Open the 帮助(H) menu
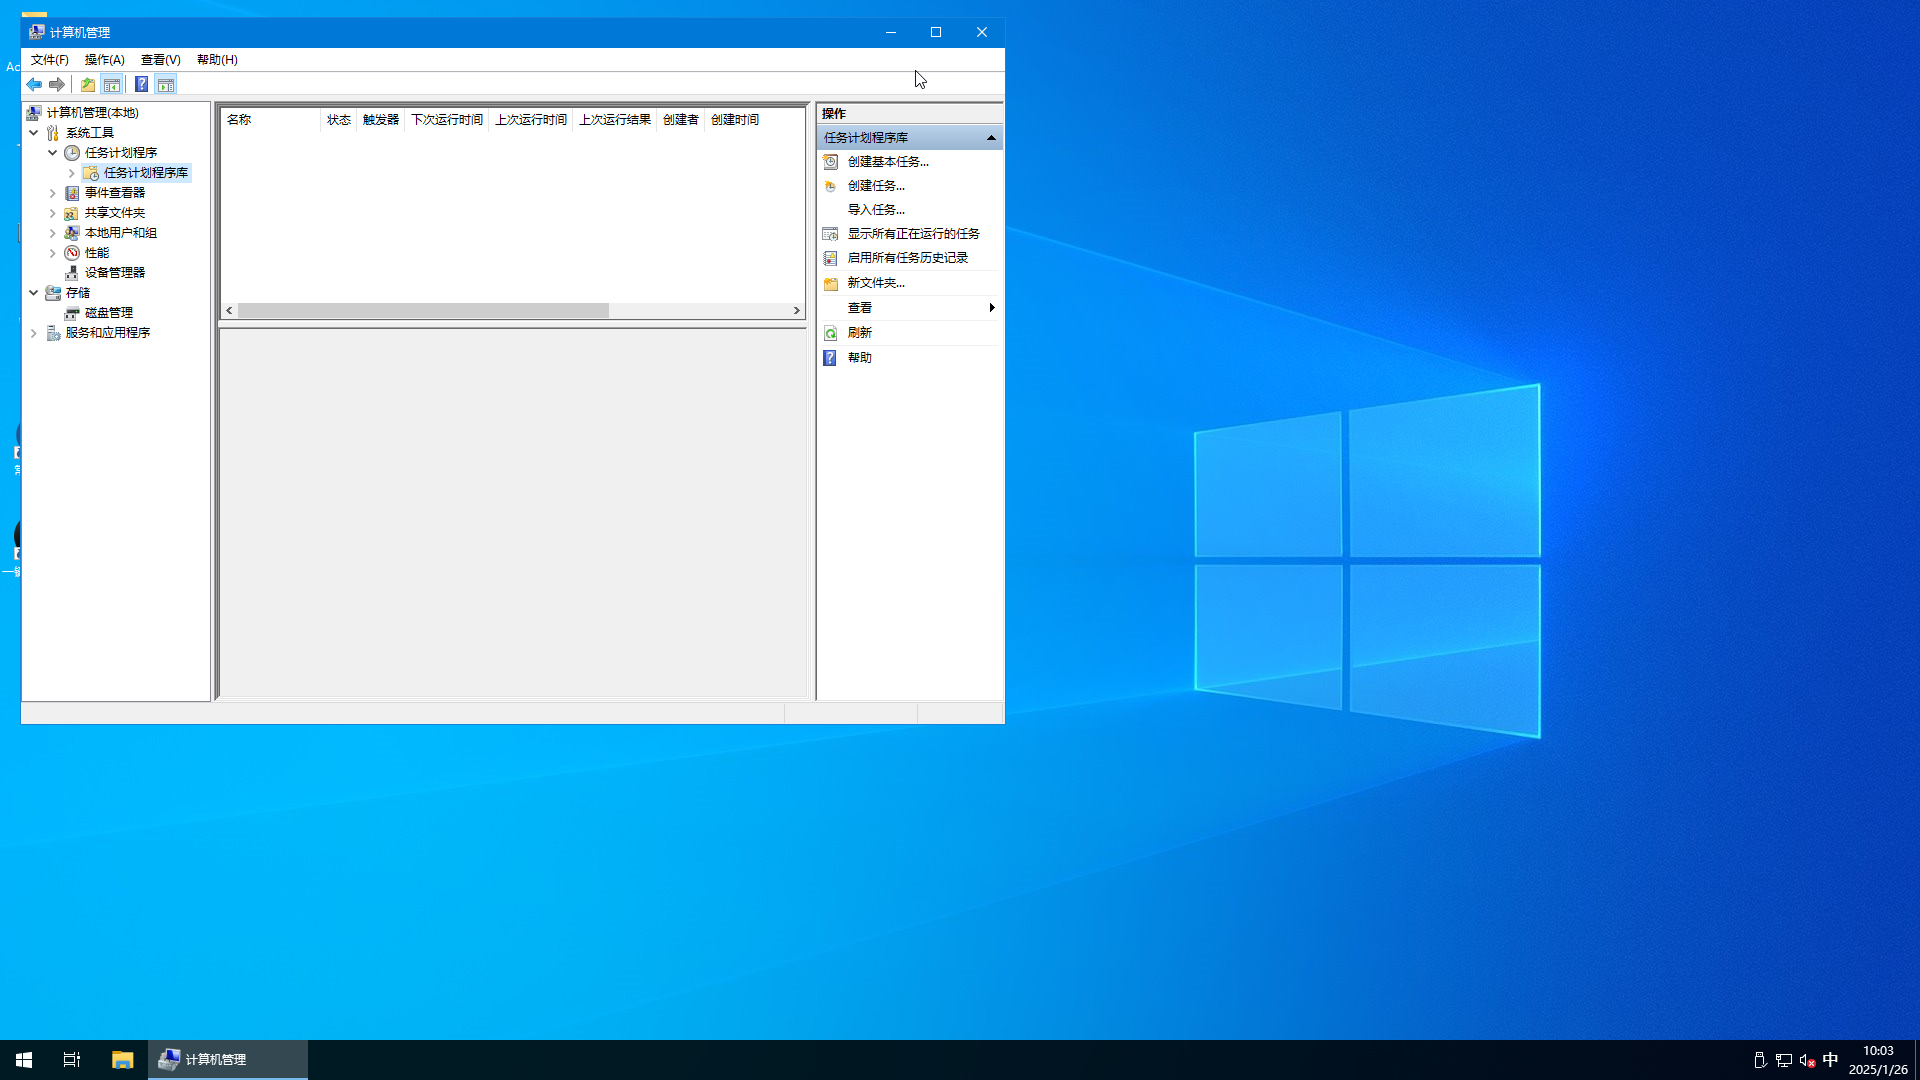Screen dimensions: 1920x1080 (217, 60)
